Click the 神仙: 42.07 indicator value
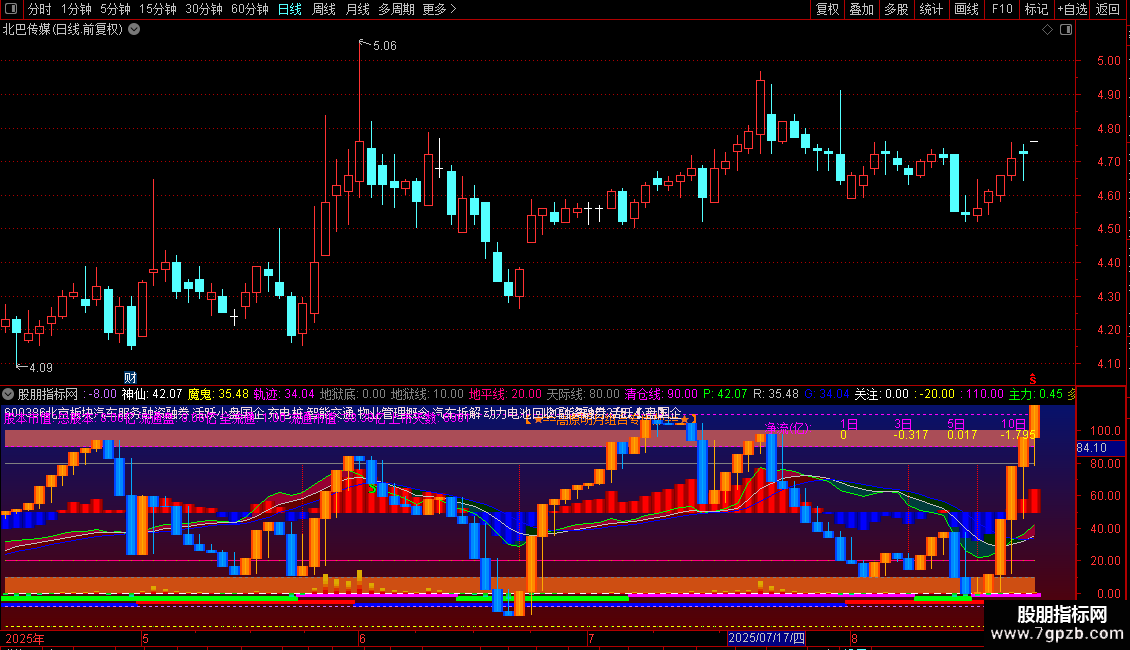 click(x=152, y=394)
